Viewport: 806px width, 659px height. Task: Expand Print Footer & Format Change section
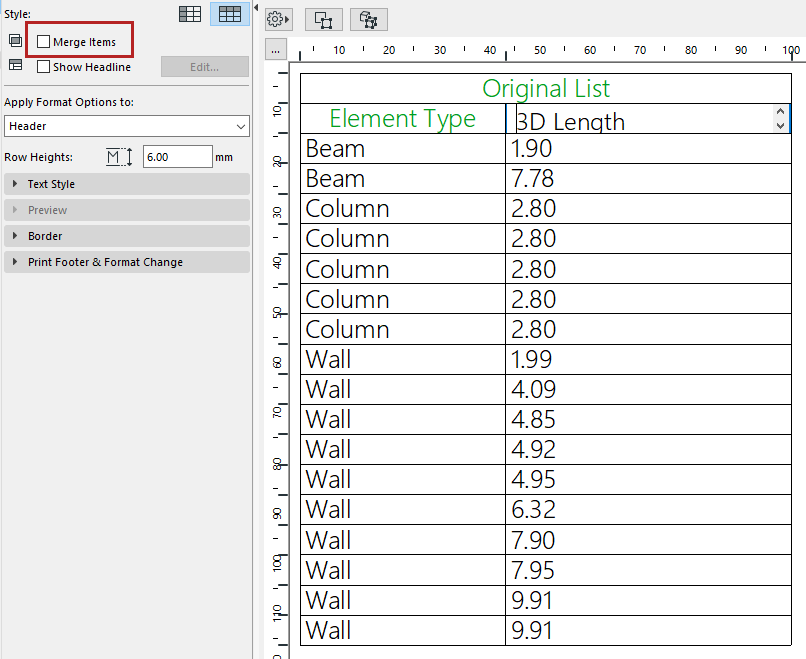[127, 262]
